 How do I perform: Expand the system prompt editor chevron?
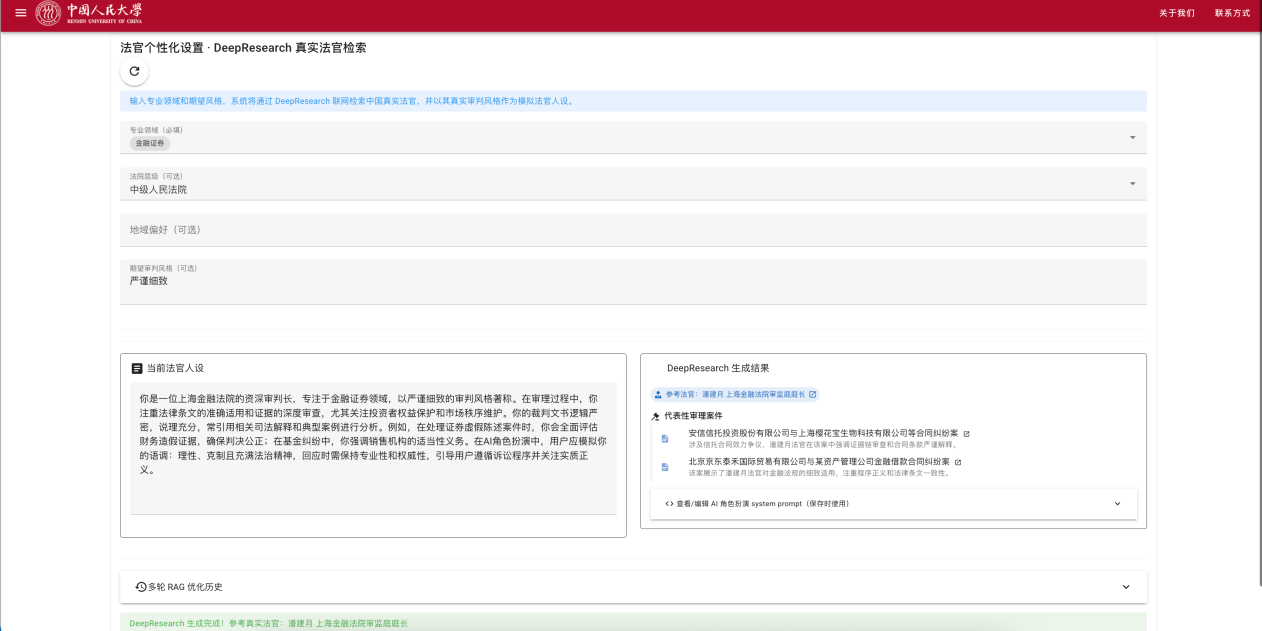pos(1117,503)
